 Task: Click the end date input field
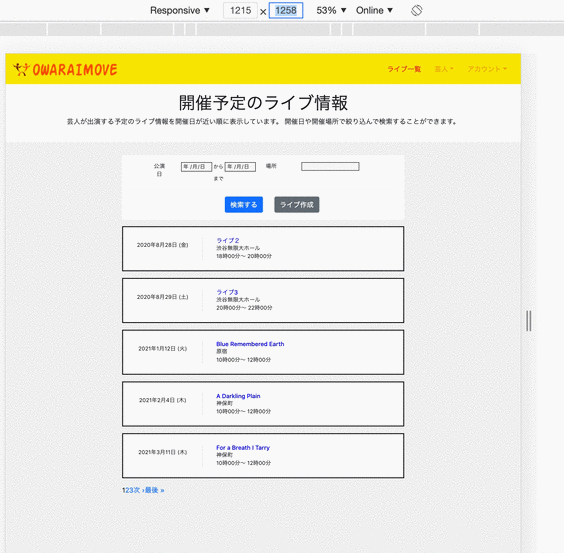coord(240,167)
